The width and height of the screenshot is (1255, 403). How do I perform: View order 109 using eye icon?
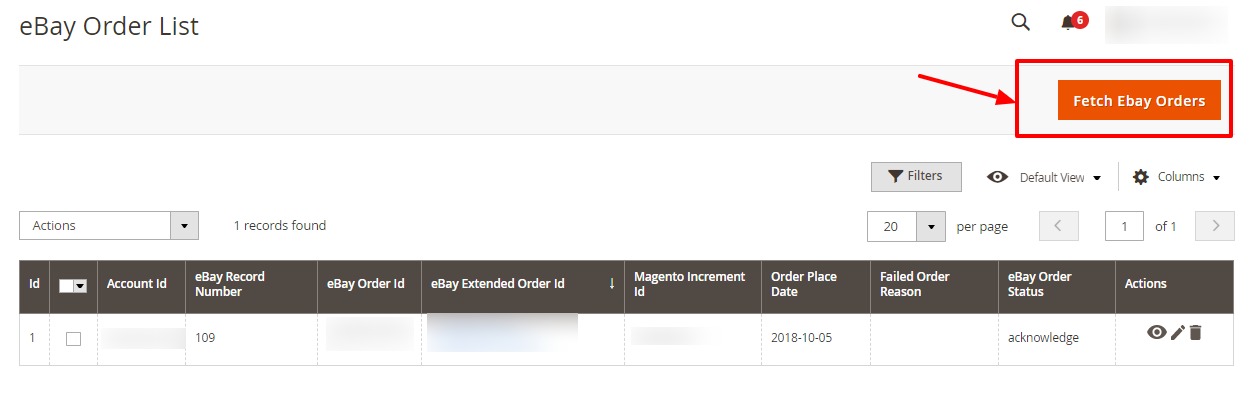(1156, 332)
